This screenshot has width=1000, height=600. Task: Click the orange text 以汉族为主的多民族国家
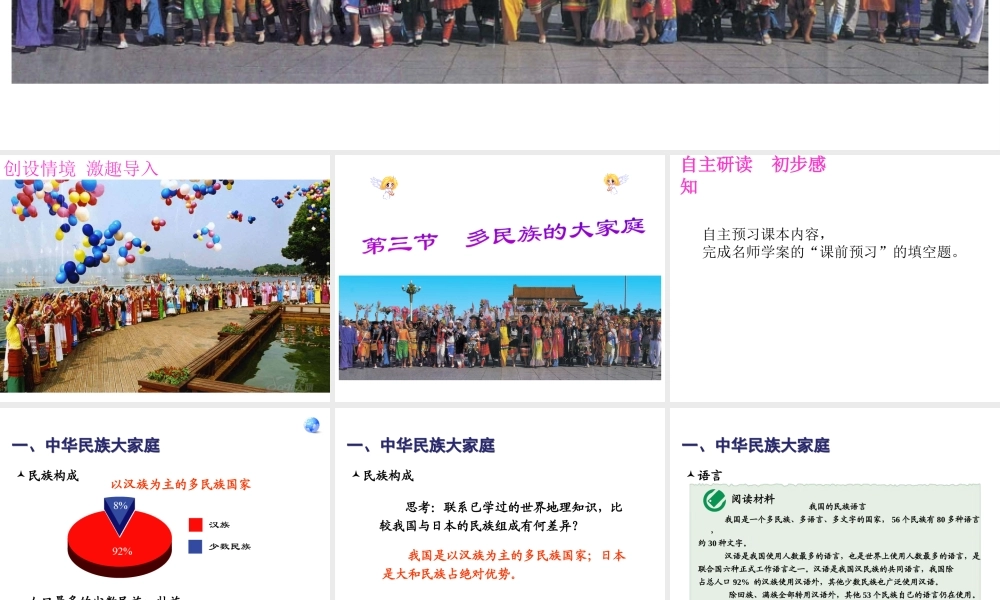(x=180, y=485)
